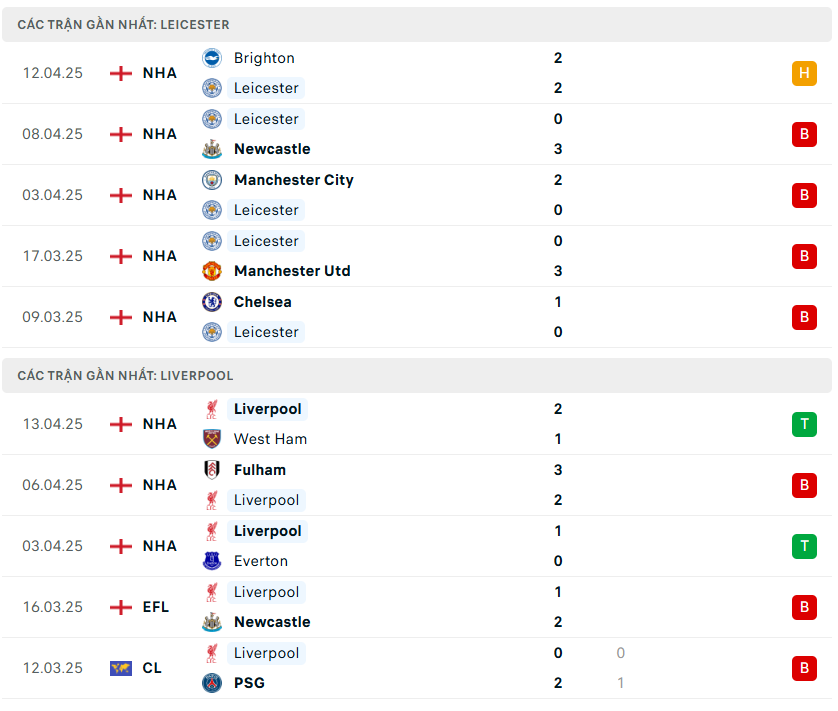Click the Everton club crest icon

pyautogui.click(x=212, y=561)
